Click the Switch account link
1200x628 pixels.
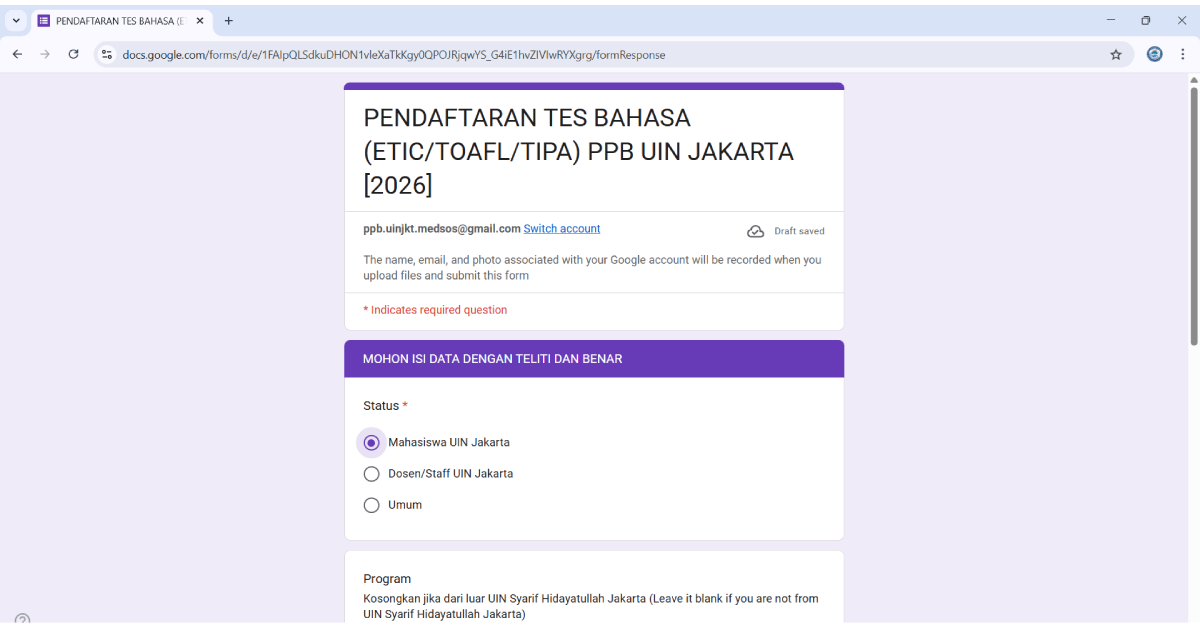(561, 228)
